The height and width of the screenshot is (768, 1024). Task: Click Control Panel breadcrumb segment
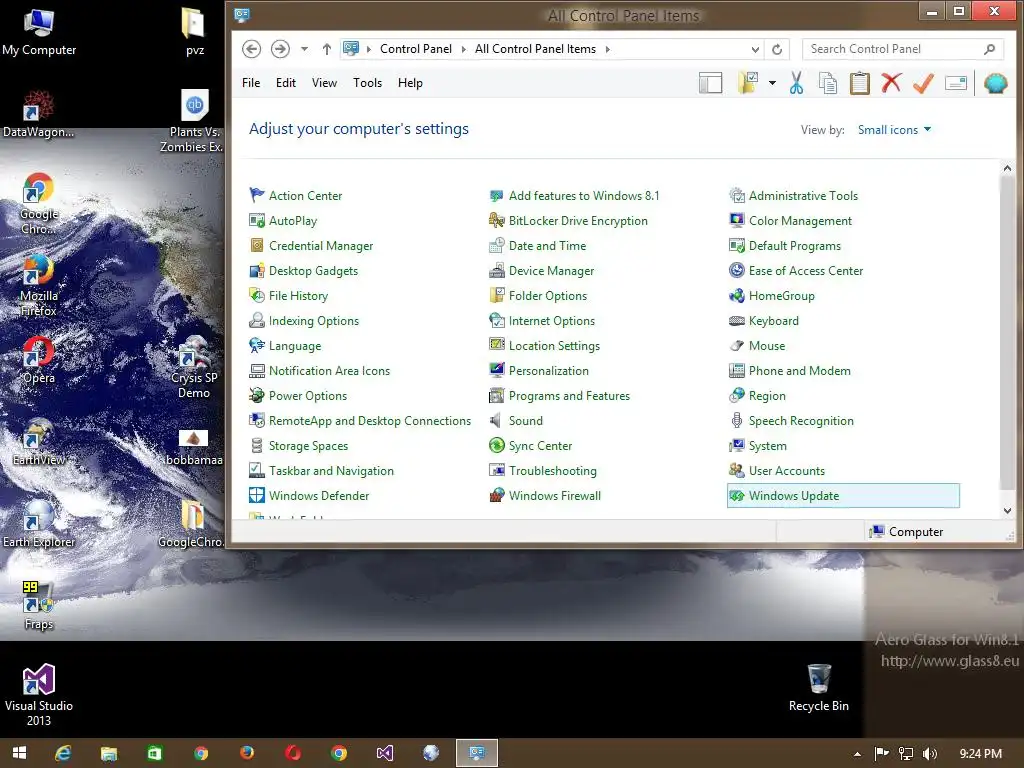416,49
